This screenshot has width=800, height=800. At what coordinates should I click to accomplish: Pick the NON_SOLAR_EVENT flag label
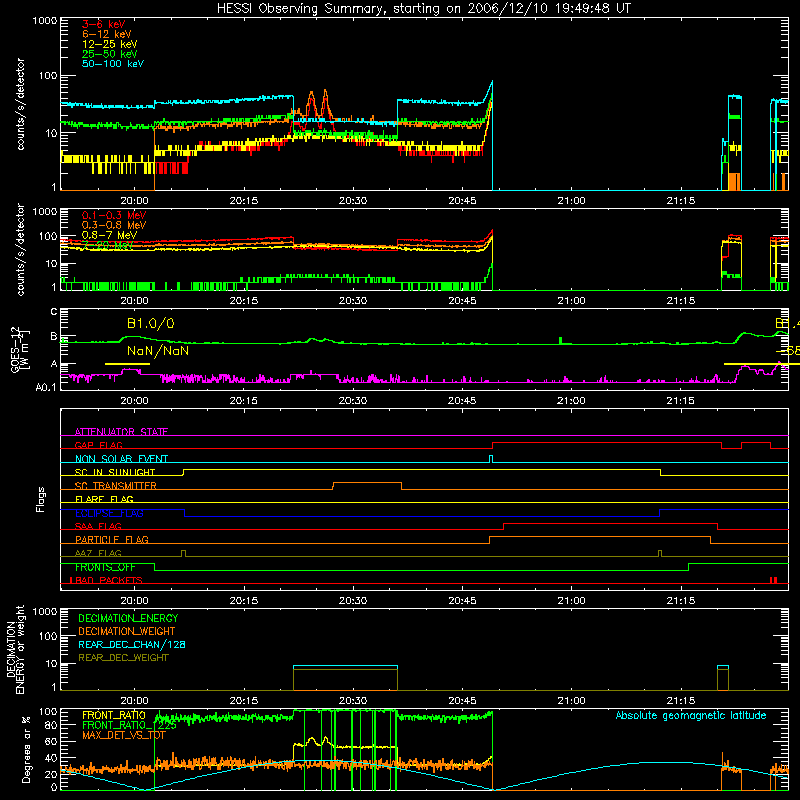(121, 459)
